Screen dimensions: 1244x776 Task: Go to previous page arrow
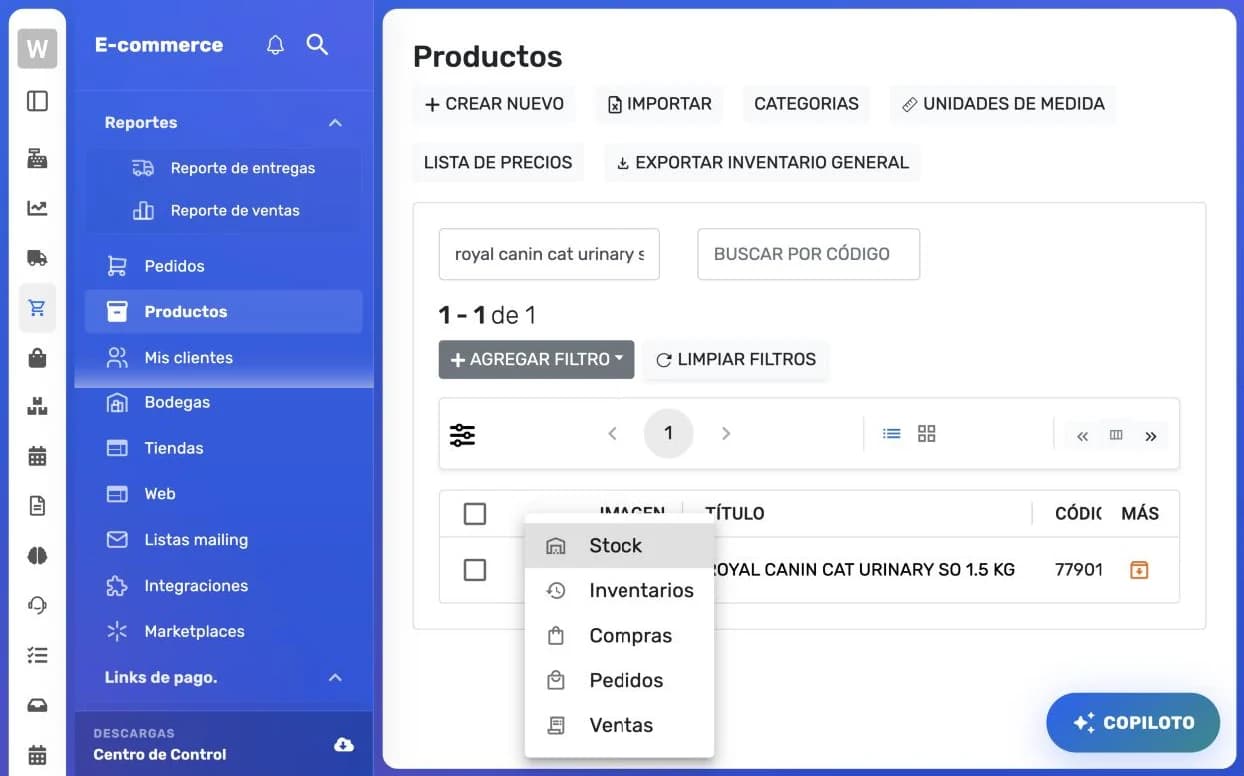click(612, 433)
